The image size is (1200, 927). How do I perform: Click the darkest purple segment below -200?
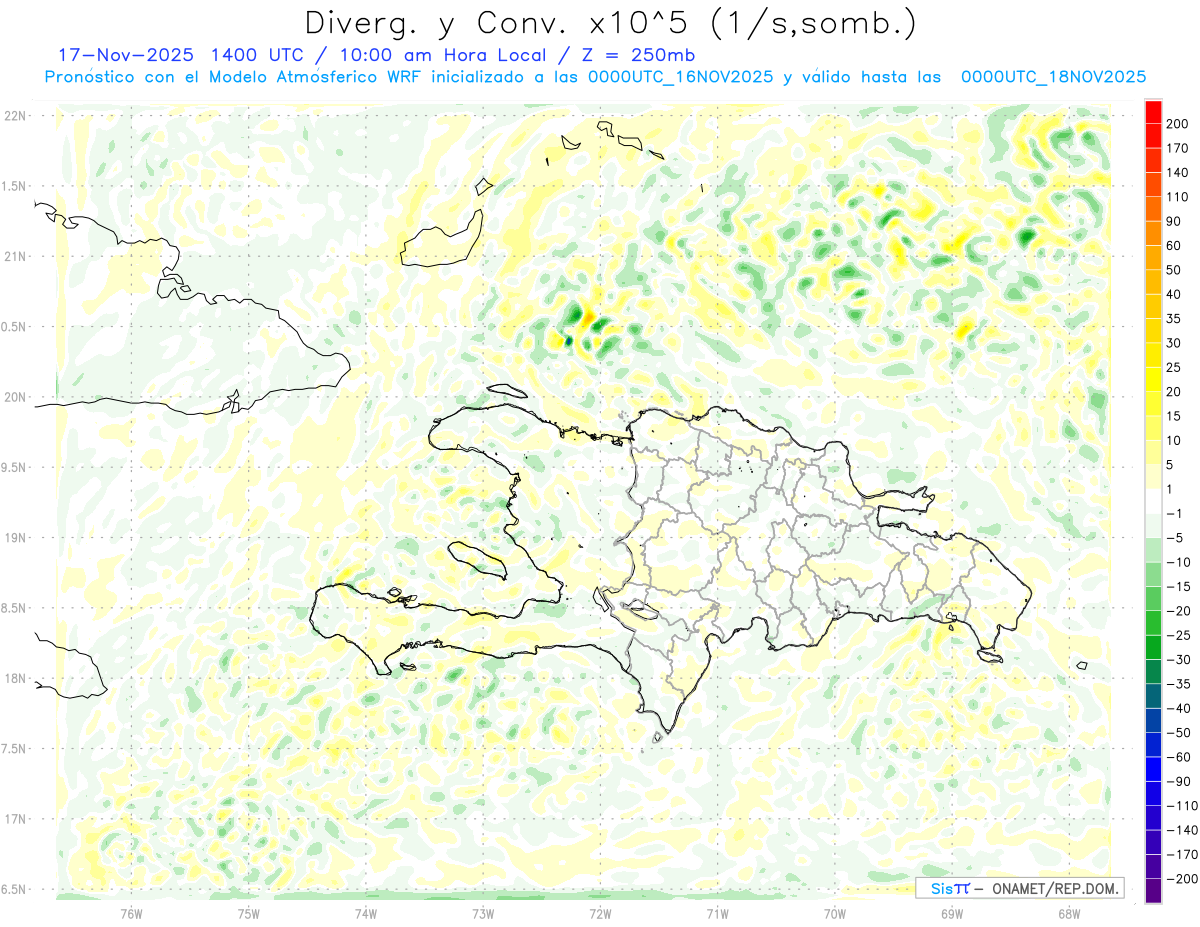(1154, 890)
